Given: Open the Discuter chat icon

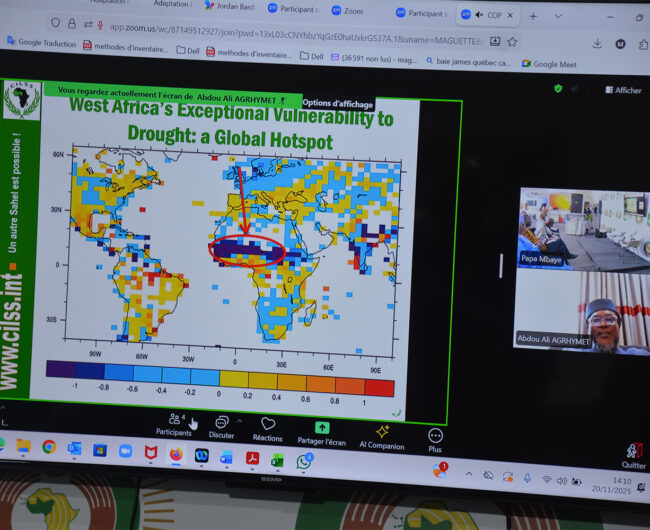Looking at the screenshot, I should pos(221,423).
